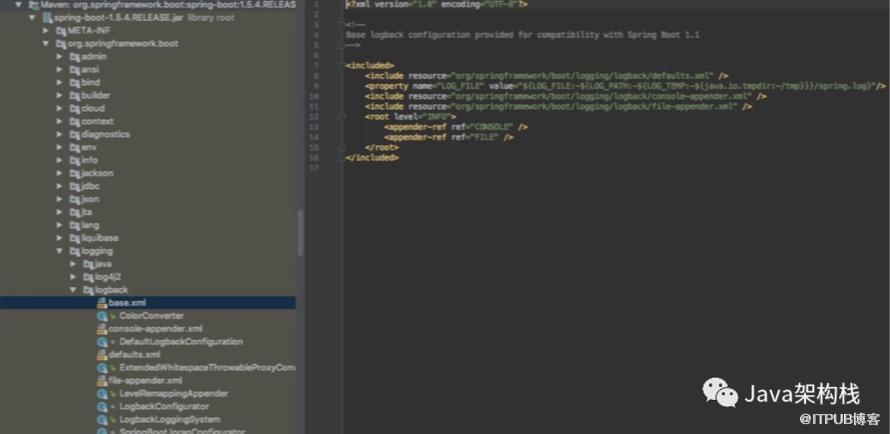Open LogbackLoggingSystem class

(170, 420)
